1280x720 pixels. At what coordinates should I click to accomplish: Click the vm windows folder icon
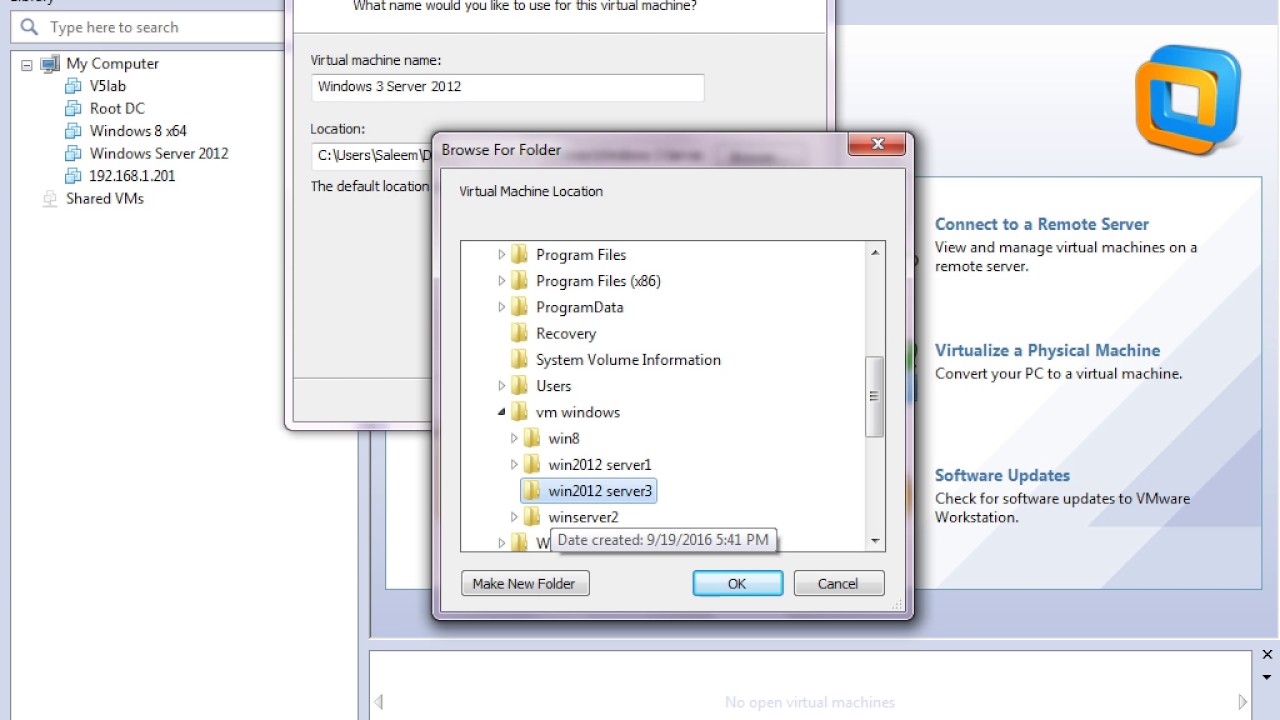point(519,412)
